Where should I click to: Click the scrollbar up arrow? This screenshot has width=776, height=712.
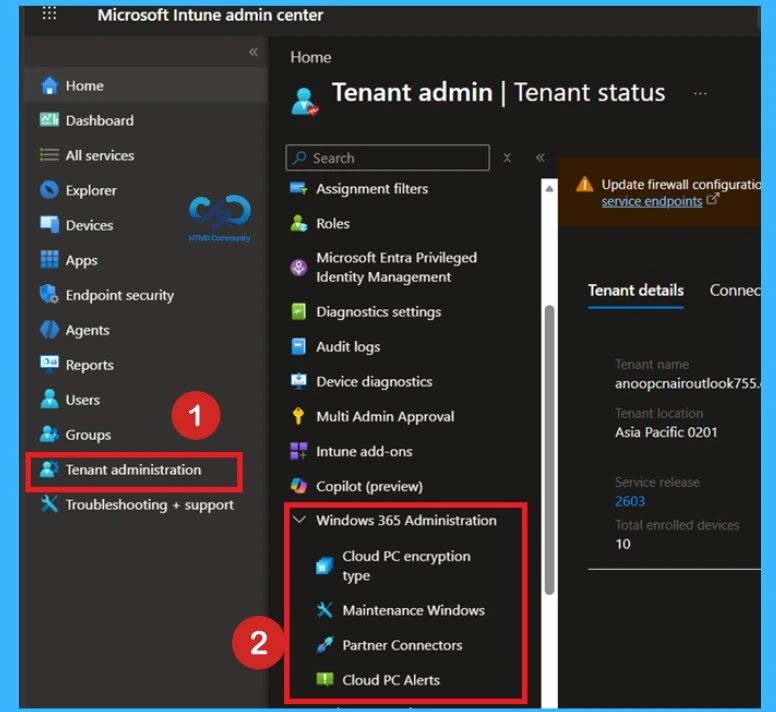(x=549, y=189)
